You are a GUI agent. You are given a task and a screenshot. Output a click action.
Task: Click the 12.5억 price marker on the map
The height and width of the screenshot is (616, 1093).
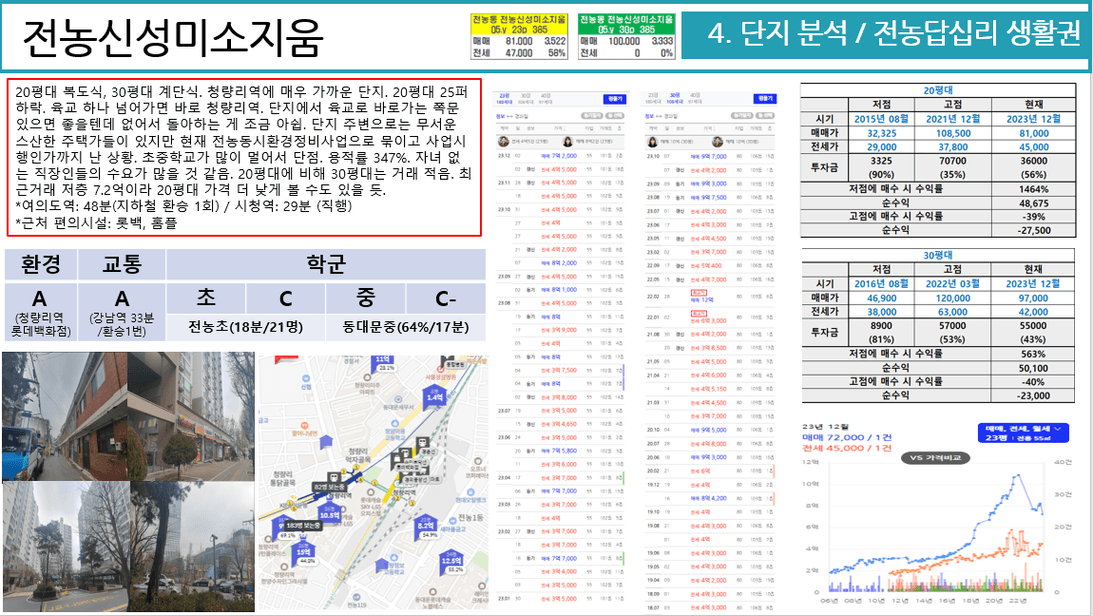[451, 560]
